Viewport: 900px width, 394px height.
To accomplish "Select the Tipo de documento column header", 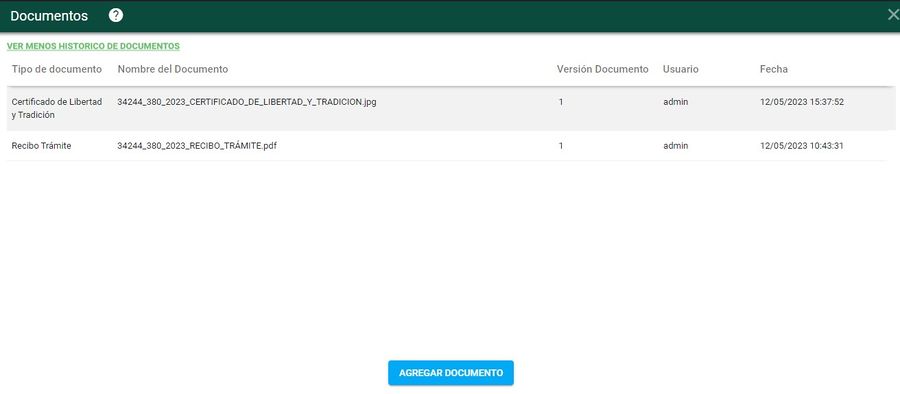I will tap(57, 69).
